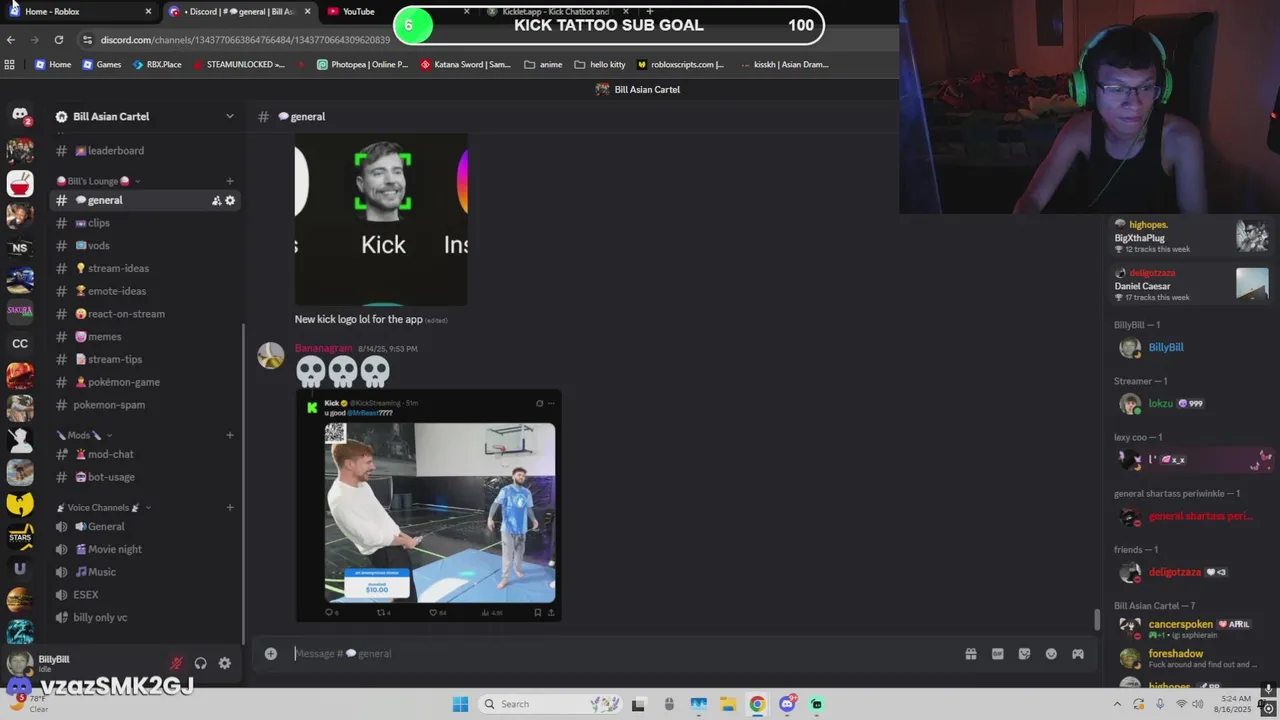Create channel in Mods category
This screenshot has height=720, width=1280.
pos(230,435)
